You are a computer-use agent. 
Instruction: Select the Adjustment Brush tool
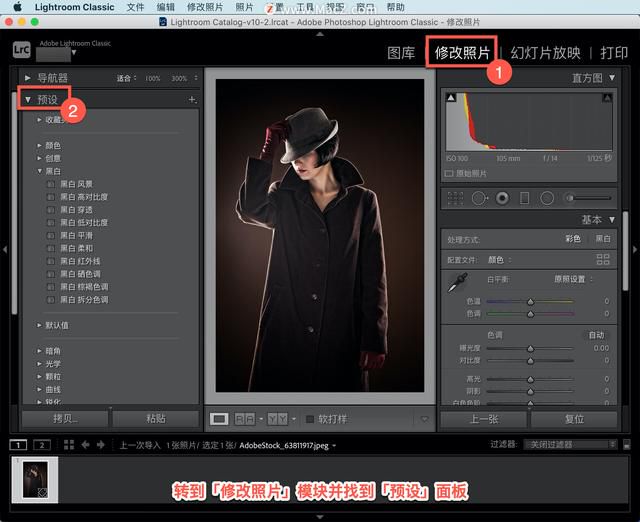tap(587, 198)
